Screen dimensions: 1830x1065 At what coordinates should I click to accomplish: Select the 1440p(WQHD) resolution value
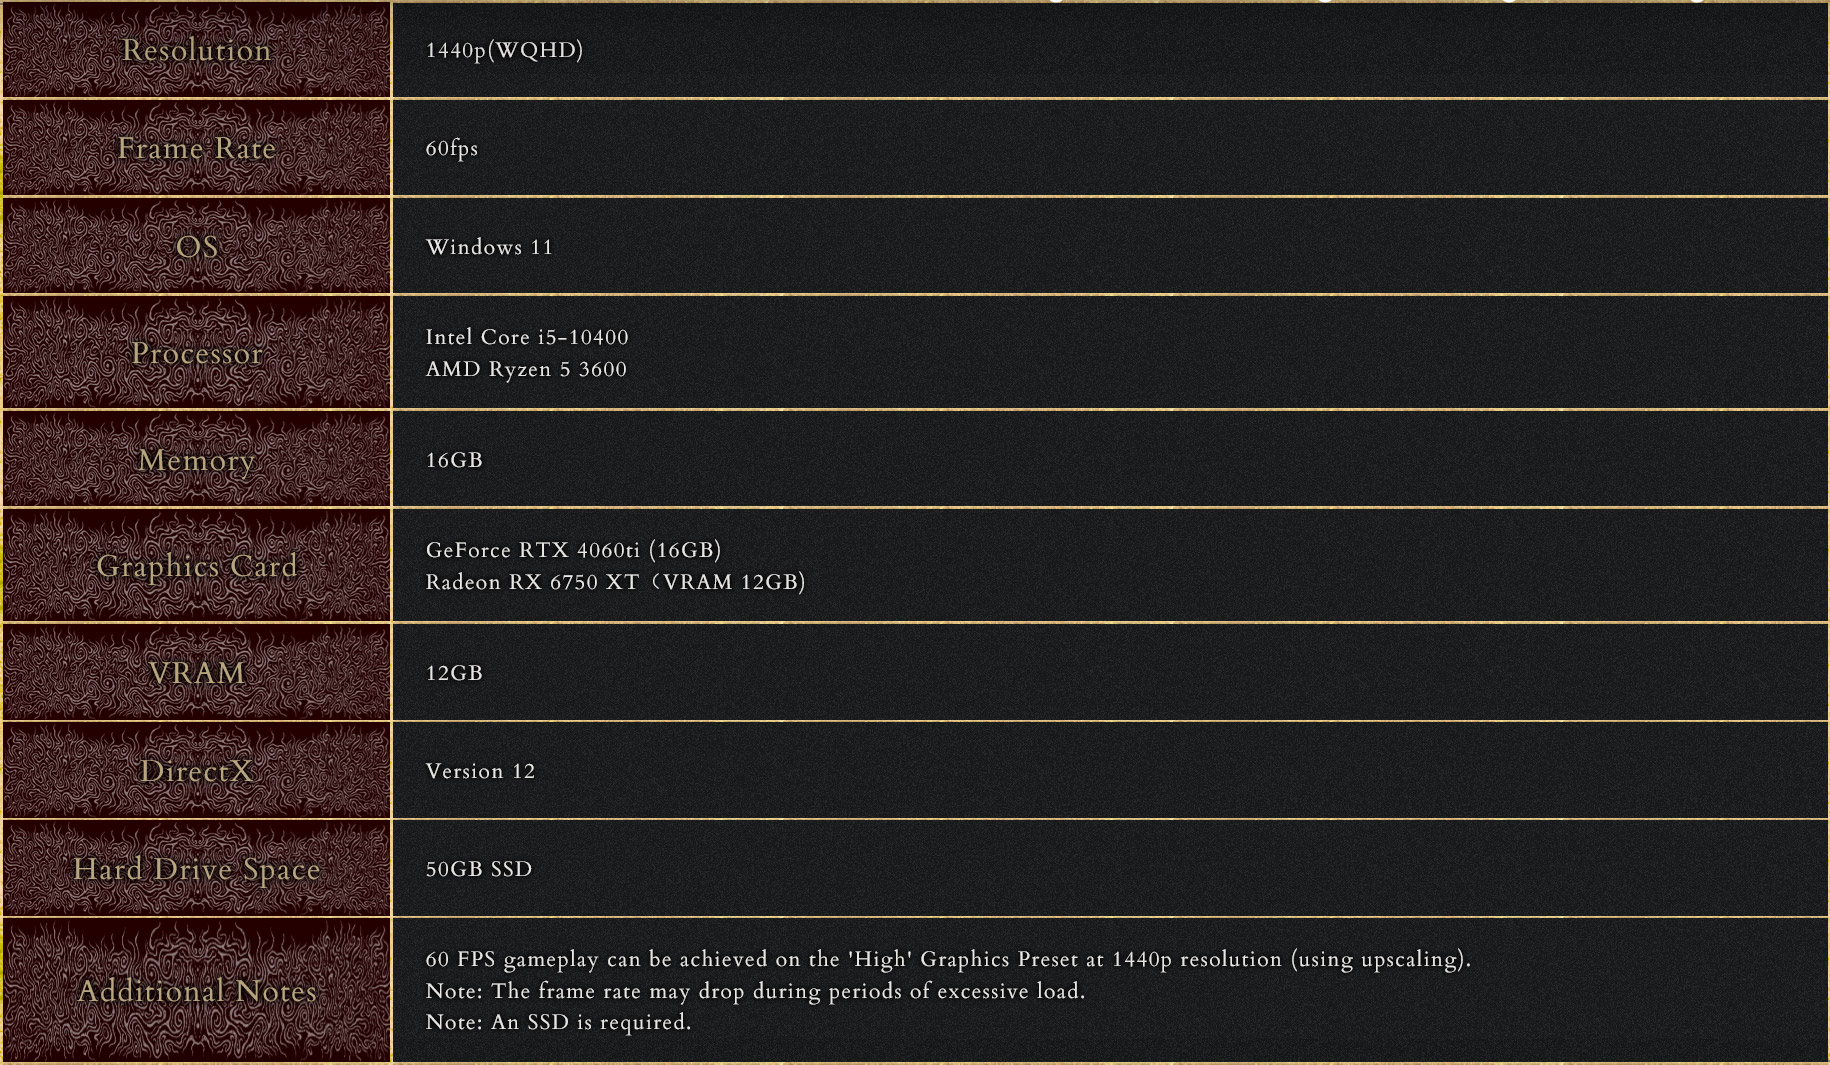coord(504,50)
